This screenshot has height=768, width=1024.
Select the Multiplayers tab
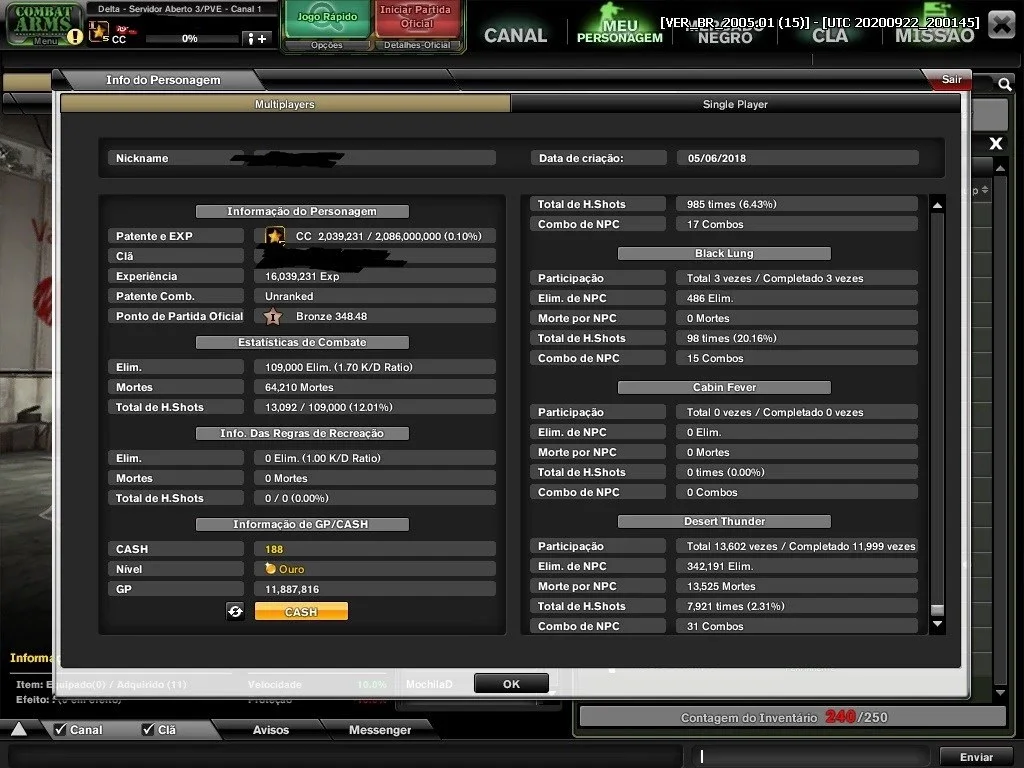coord(285,104)
